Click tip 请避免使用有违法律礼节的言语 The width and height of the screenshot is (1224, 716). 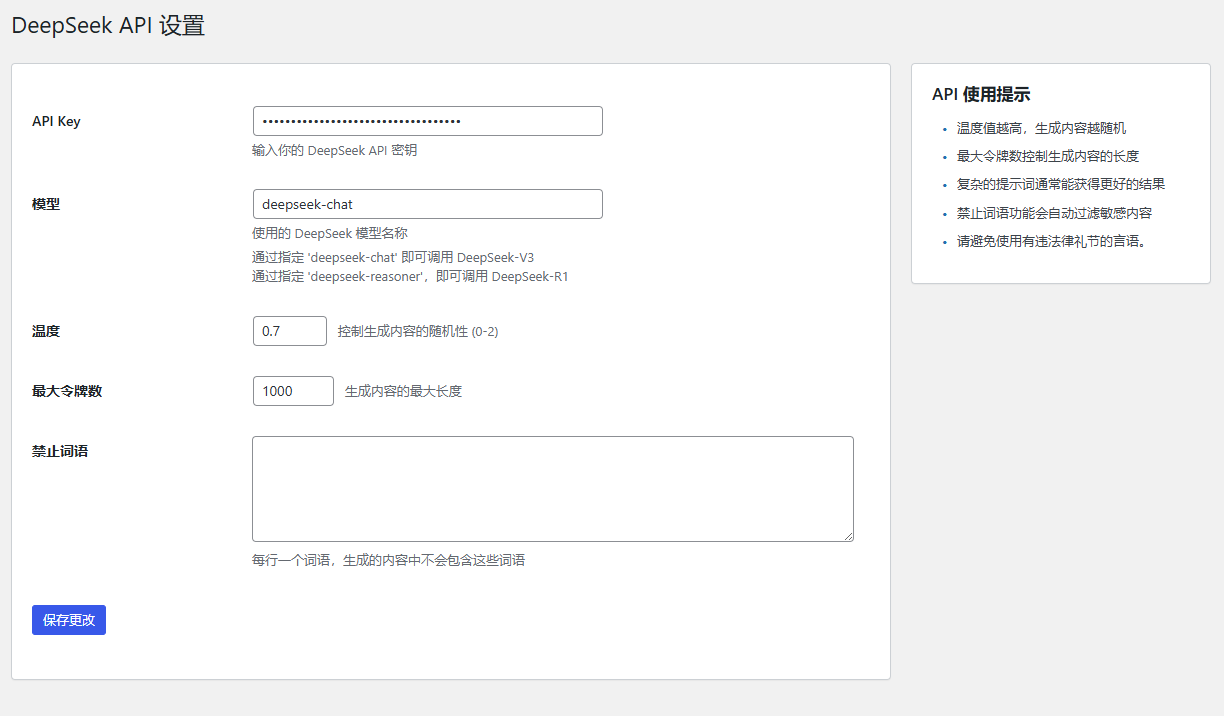coord(1051,241)
